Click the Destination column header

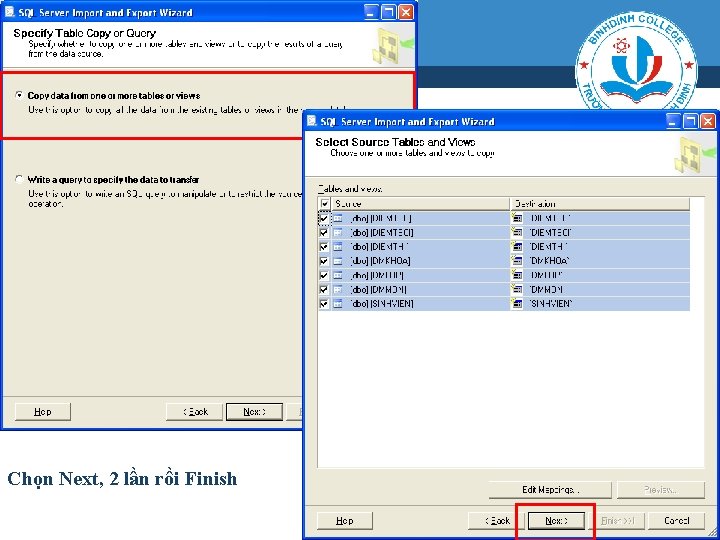click(600, 203)
